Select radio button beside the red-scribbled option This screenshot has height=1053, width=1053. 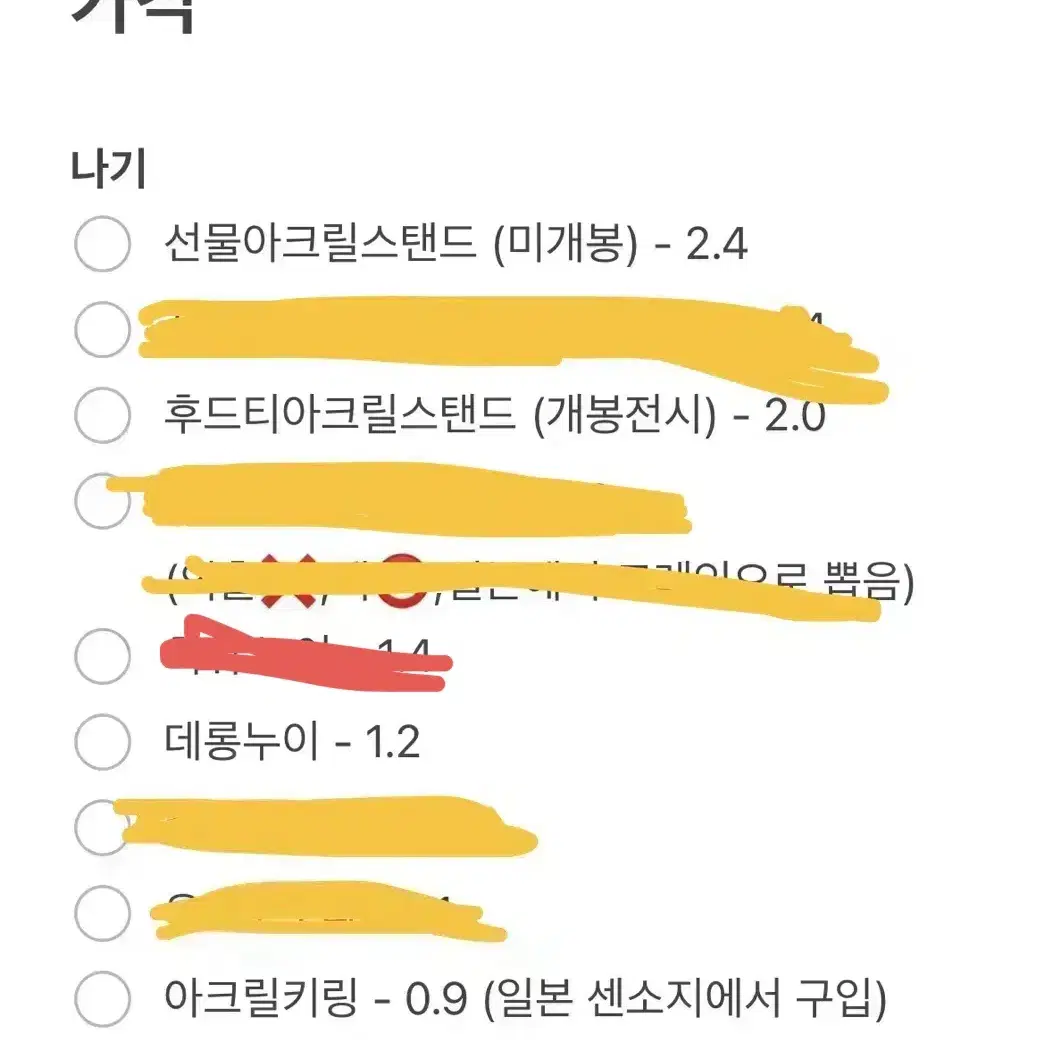pyautogui.click(x=102, y=655)
